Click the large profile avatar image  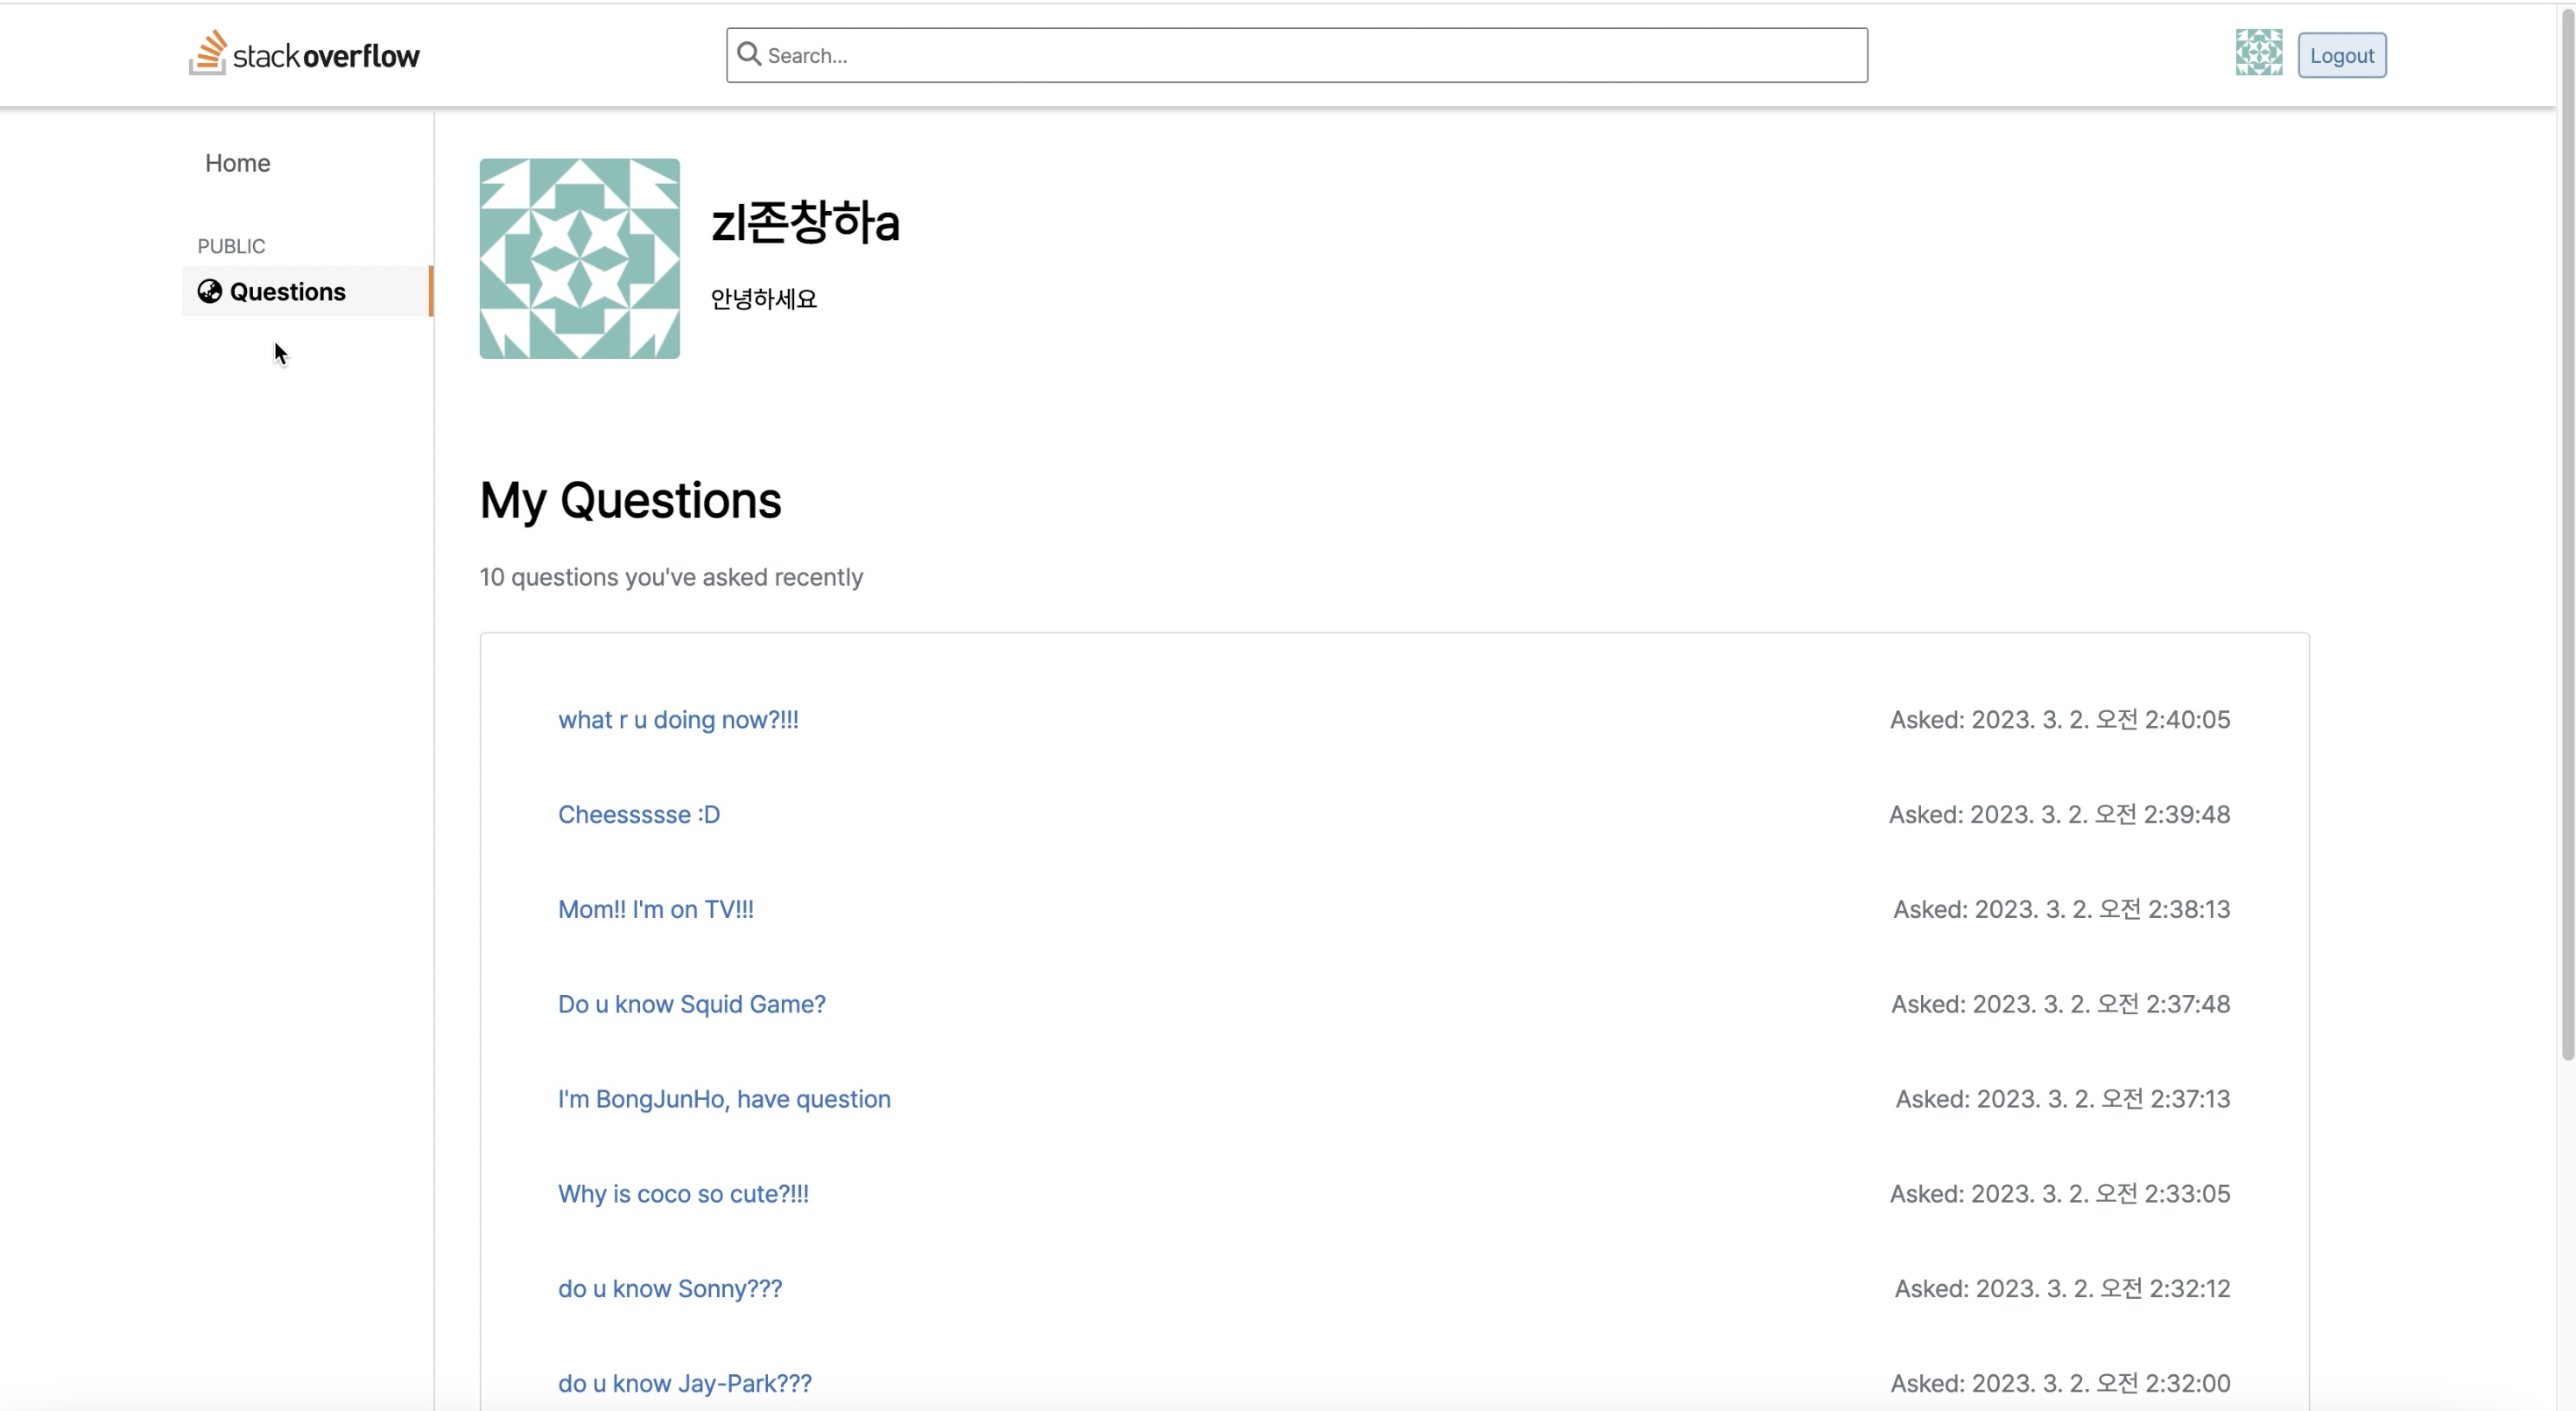[579, 258]
